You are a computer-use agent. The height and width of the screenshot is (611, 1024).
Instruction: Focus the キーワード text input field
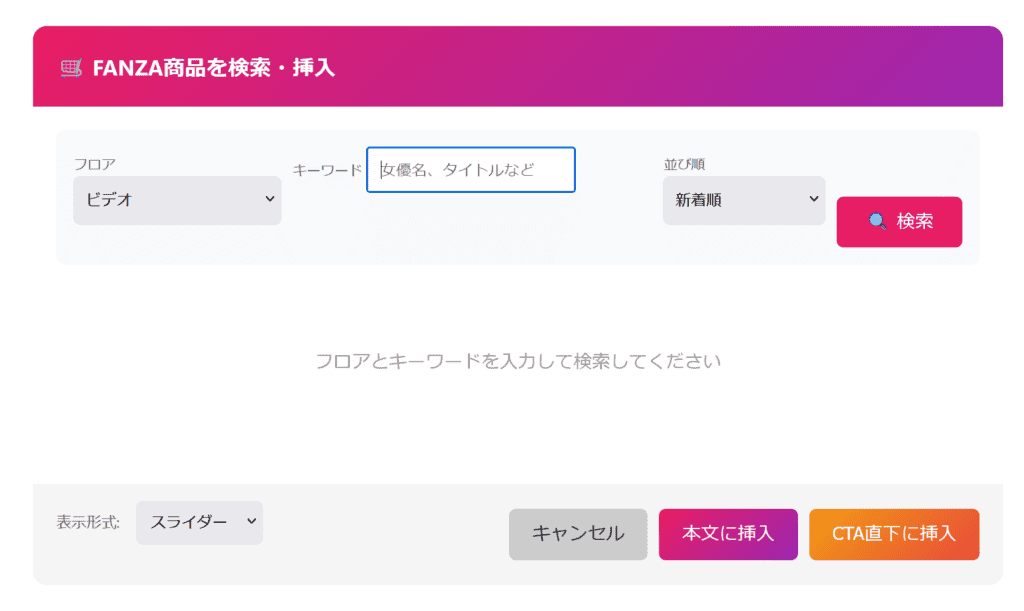pyautogui.click(x=471, y=170)
